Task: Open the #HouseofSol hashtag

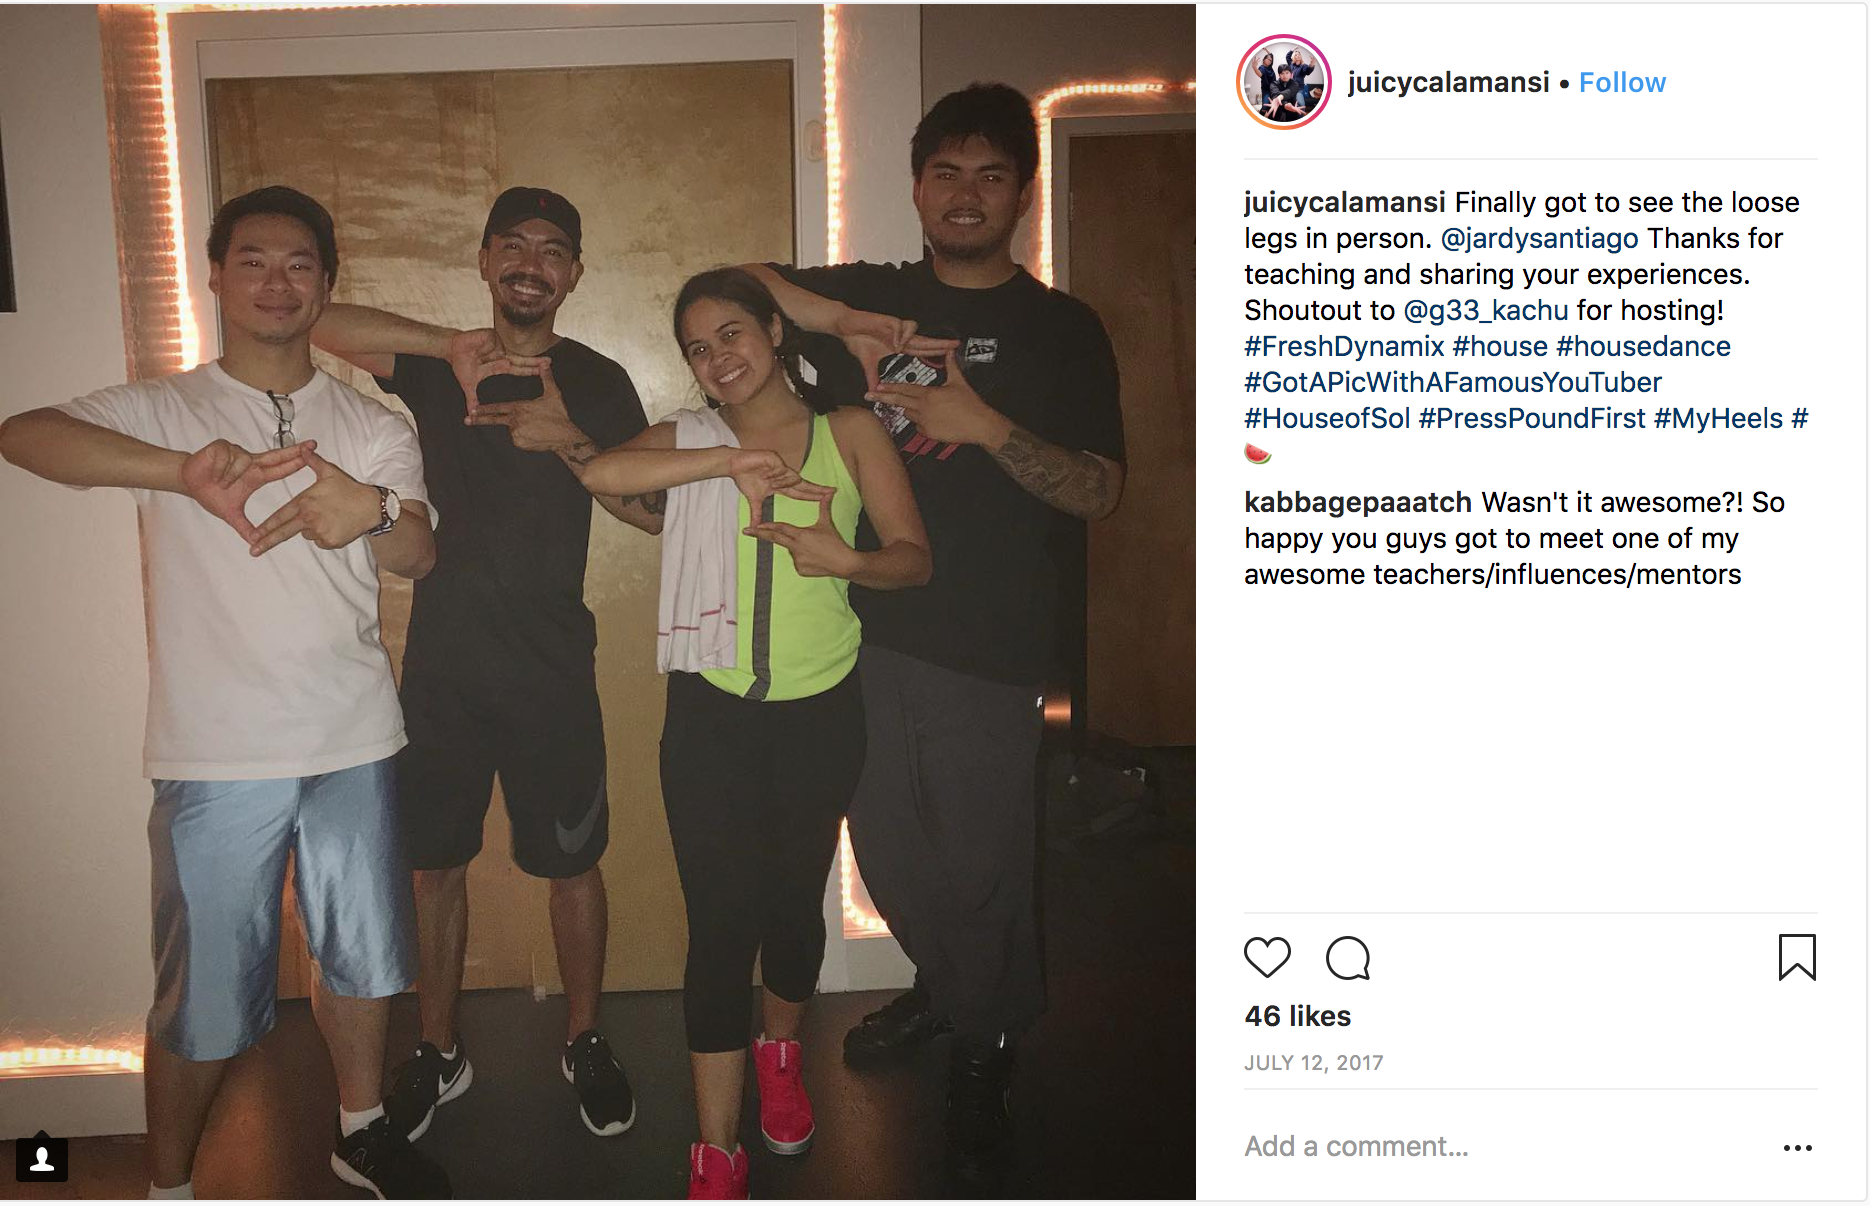Action: tap(1327, 418)
